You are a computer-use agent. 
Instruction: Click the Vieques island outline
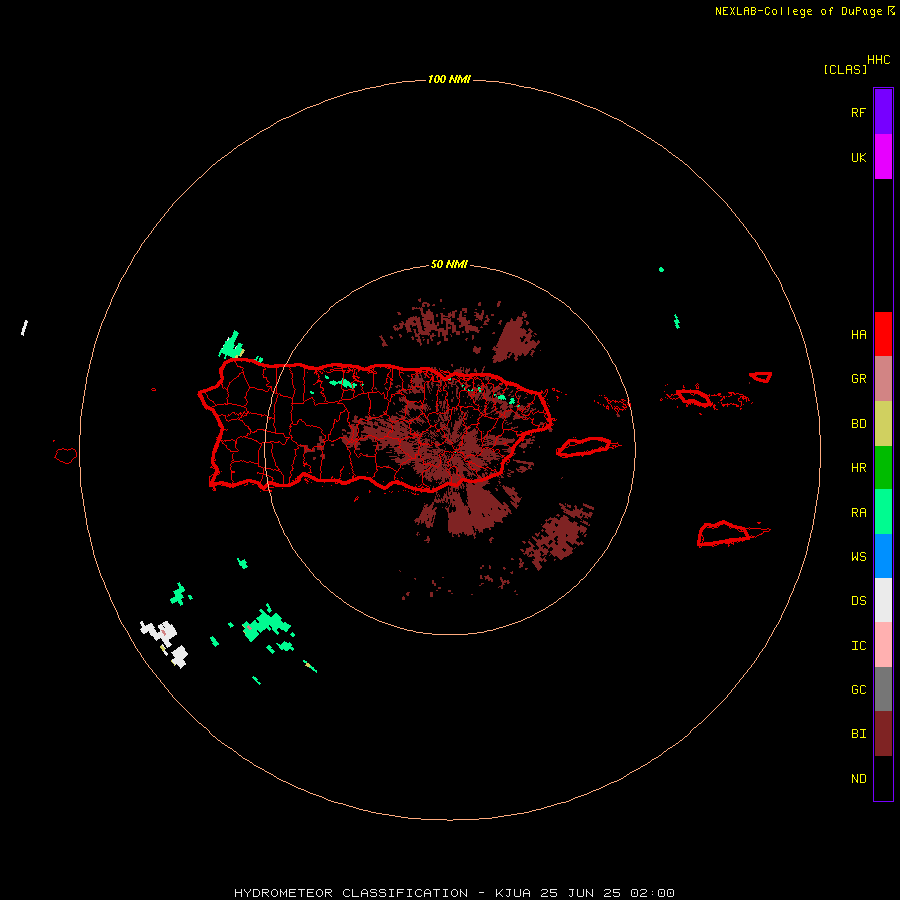pos(585,447)
